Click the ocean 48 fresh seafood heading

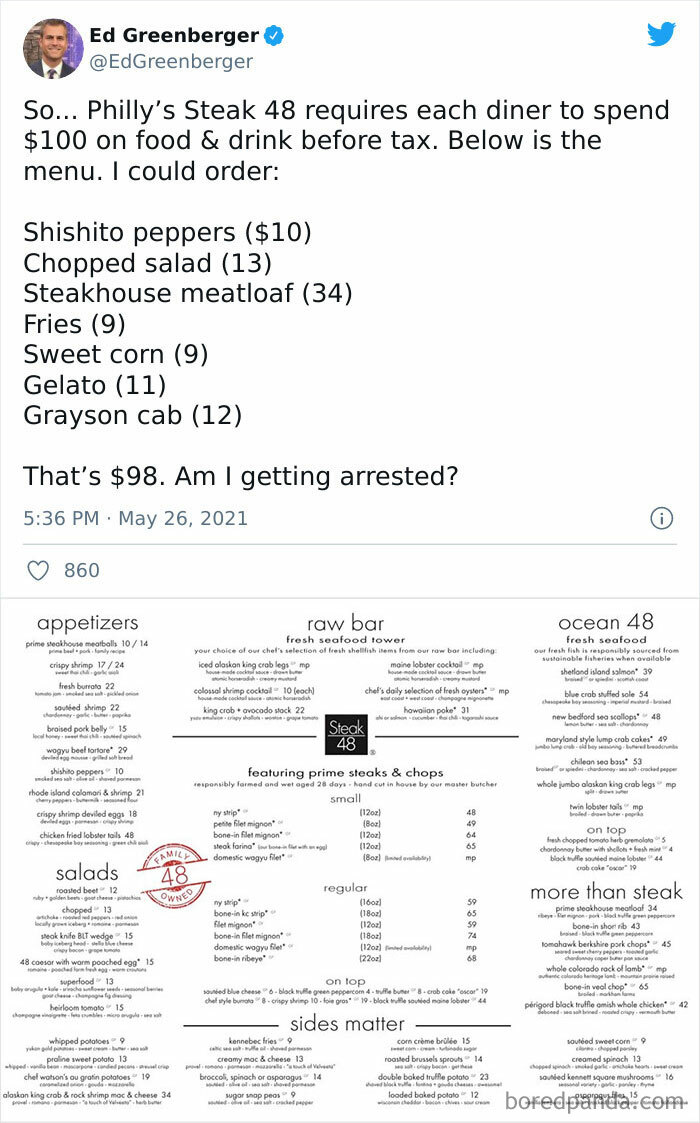pyautogui.click(x=607, y=627)
